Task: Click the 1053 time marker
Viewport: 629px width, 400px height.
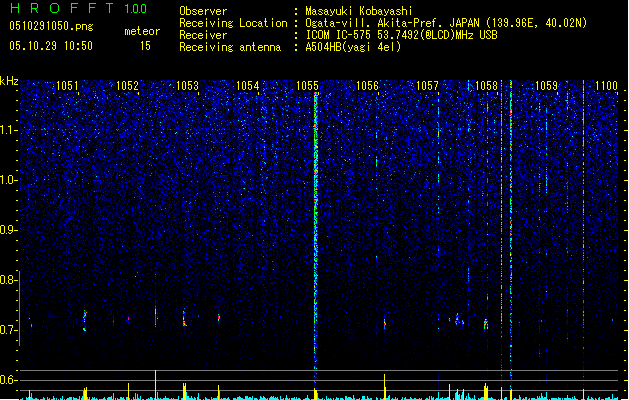Action: click(x=187, y=86)
